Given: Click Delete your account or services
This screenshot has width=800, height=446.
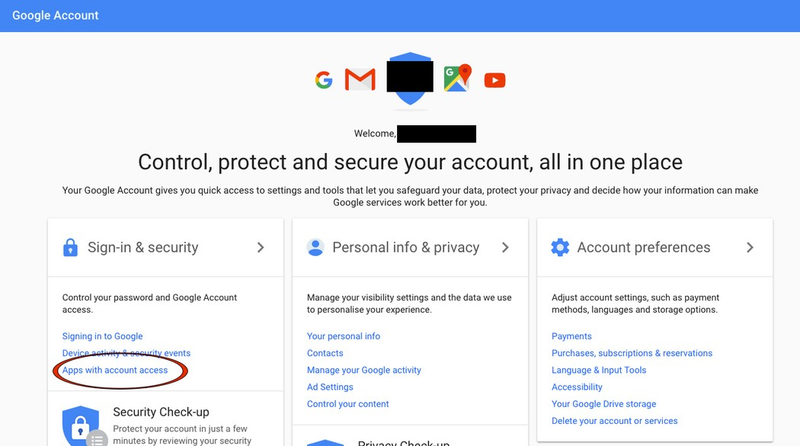Looking at the screenshot, I should 614,421.
